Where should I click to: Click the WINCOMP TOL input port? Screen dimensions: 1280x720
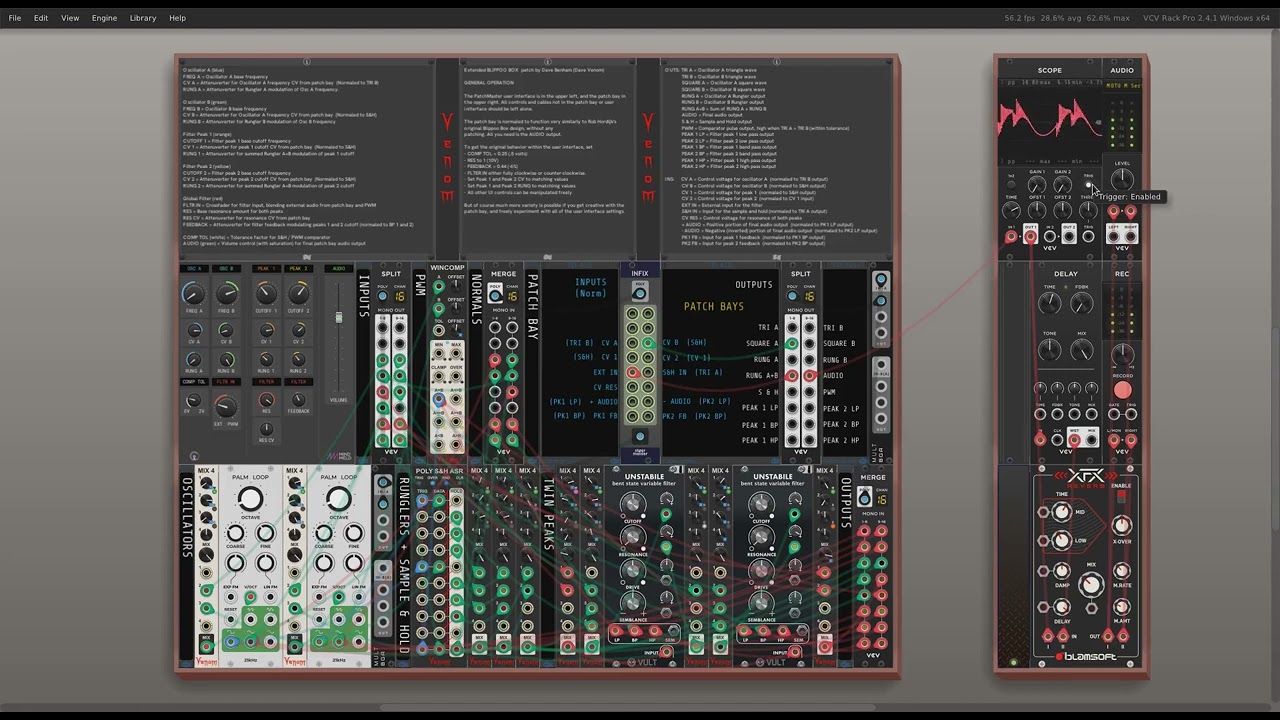[439, 329]
